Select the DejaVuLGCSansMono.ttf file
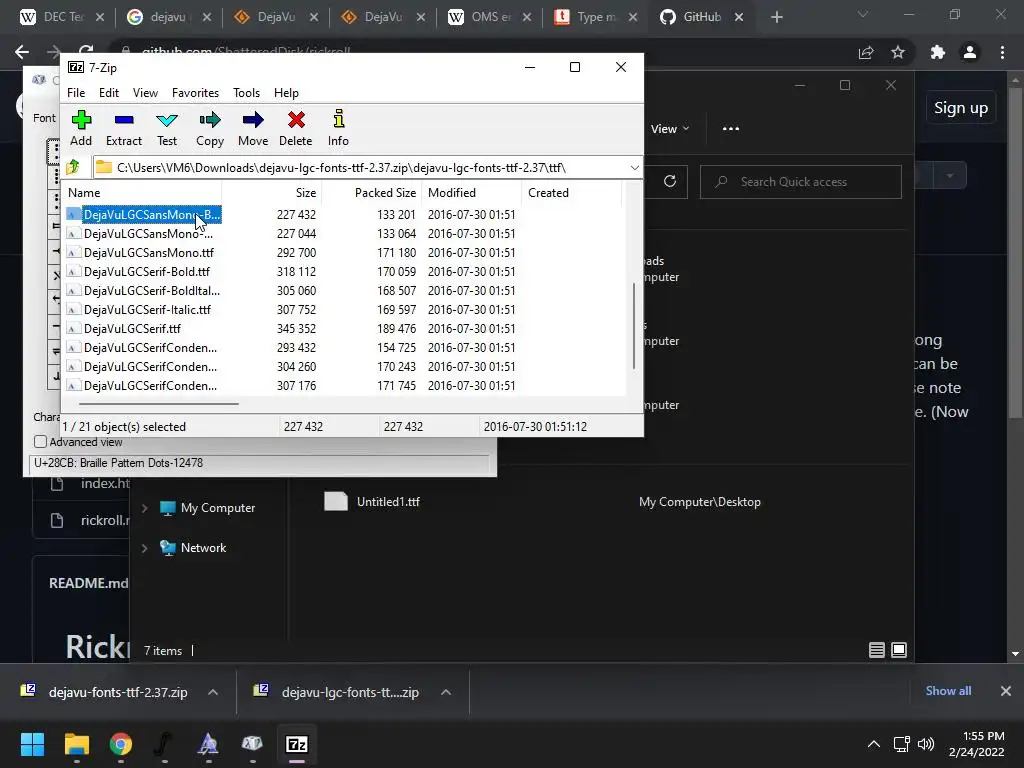This screenshot has height=768, width=1024. coord(148,253)
